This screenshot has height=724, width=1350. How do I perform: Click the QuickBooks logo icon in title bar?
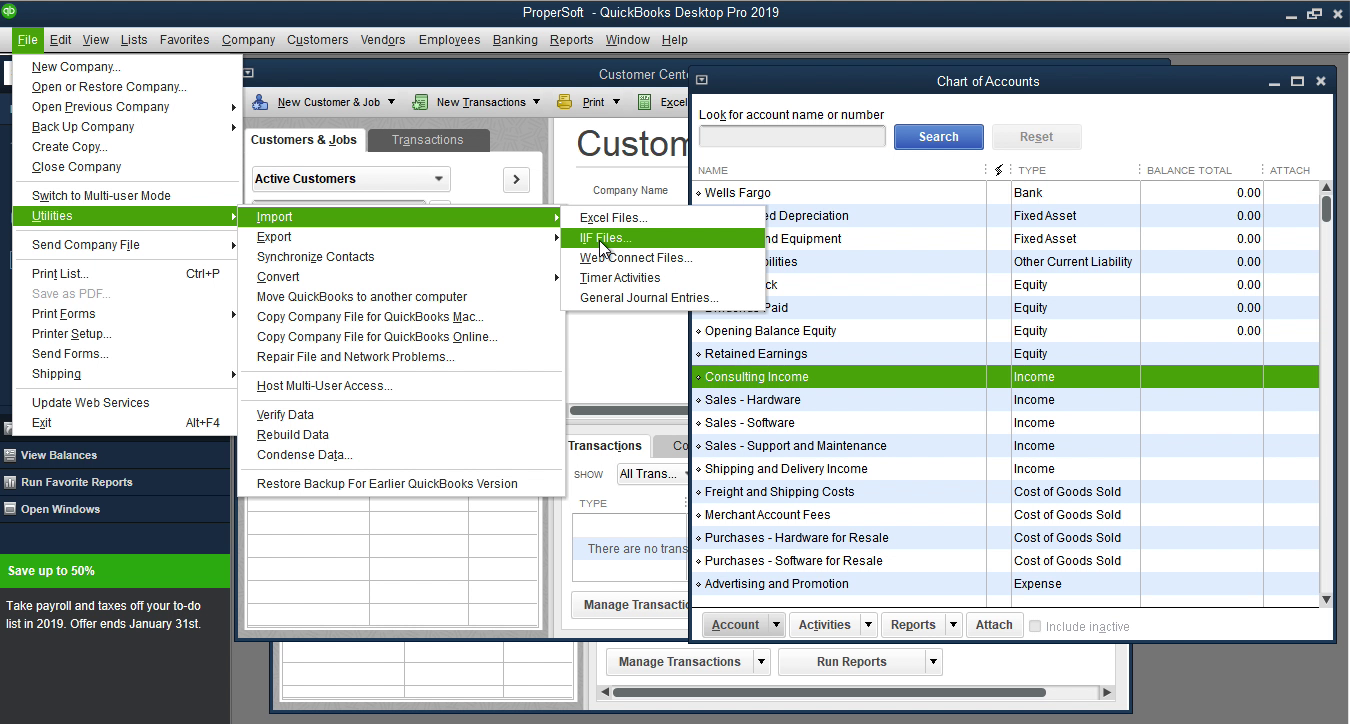pos(9,12)
